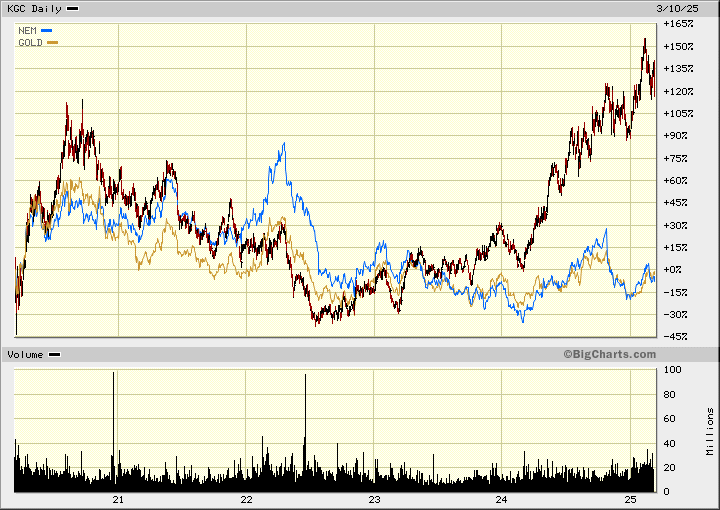Click the 'KGC Daily' chart title
The image size is (720, 510).
34,9
